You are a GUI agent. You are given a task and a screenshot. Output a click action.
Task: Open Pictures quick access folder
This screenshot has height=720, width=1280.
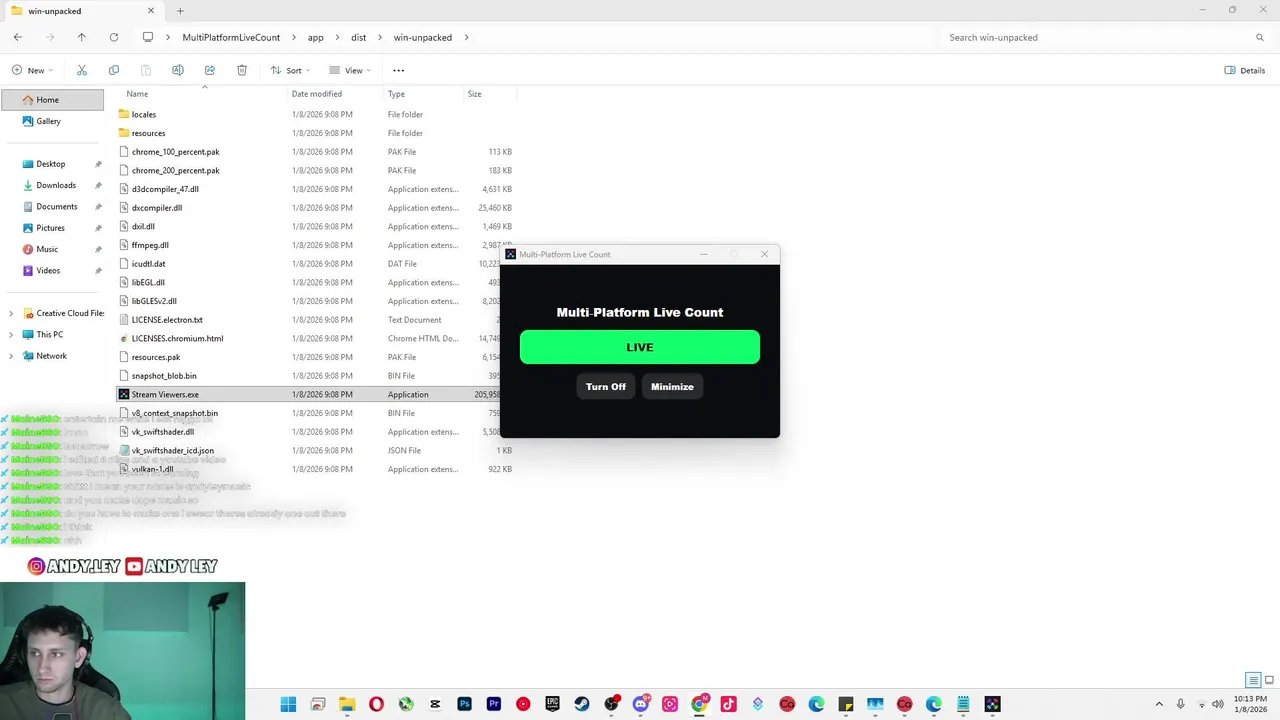[x=52, y=228]
